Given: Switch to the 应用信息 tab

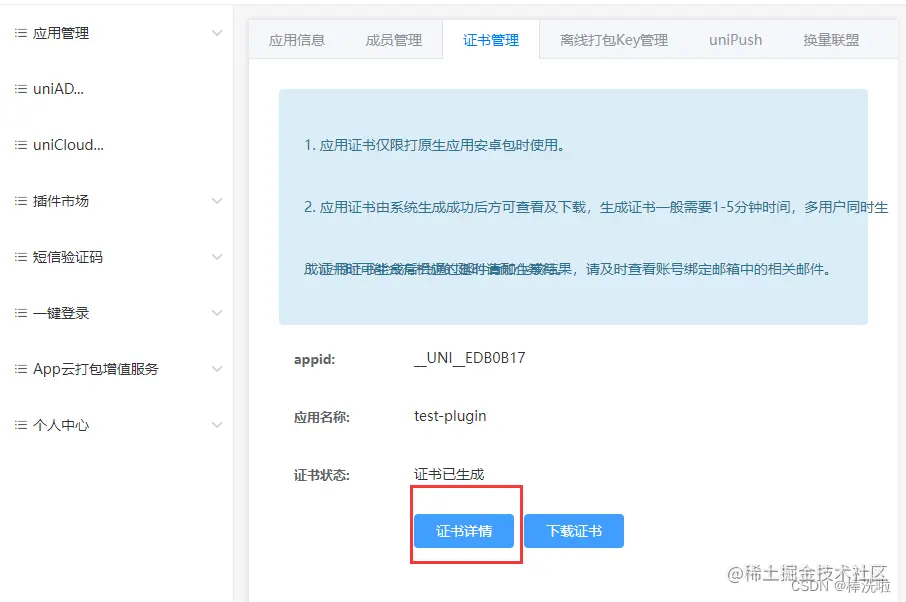Looking at the screenshot, I should [300, 40].
